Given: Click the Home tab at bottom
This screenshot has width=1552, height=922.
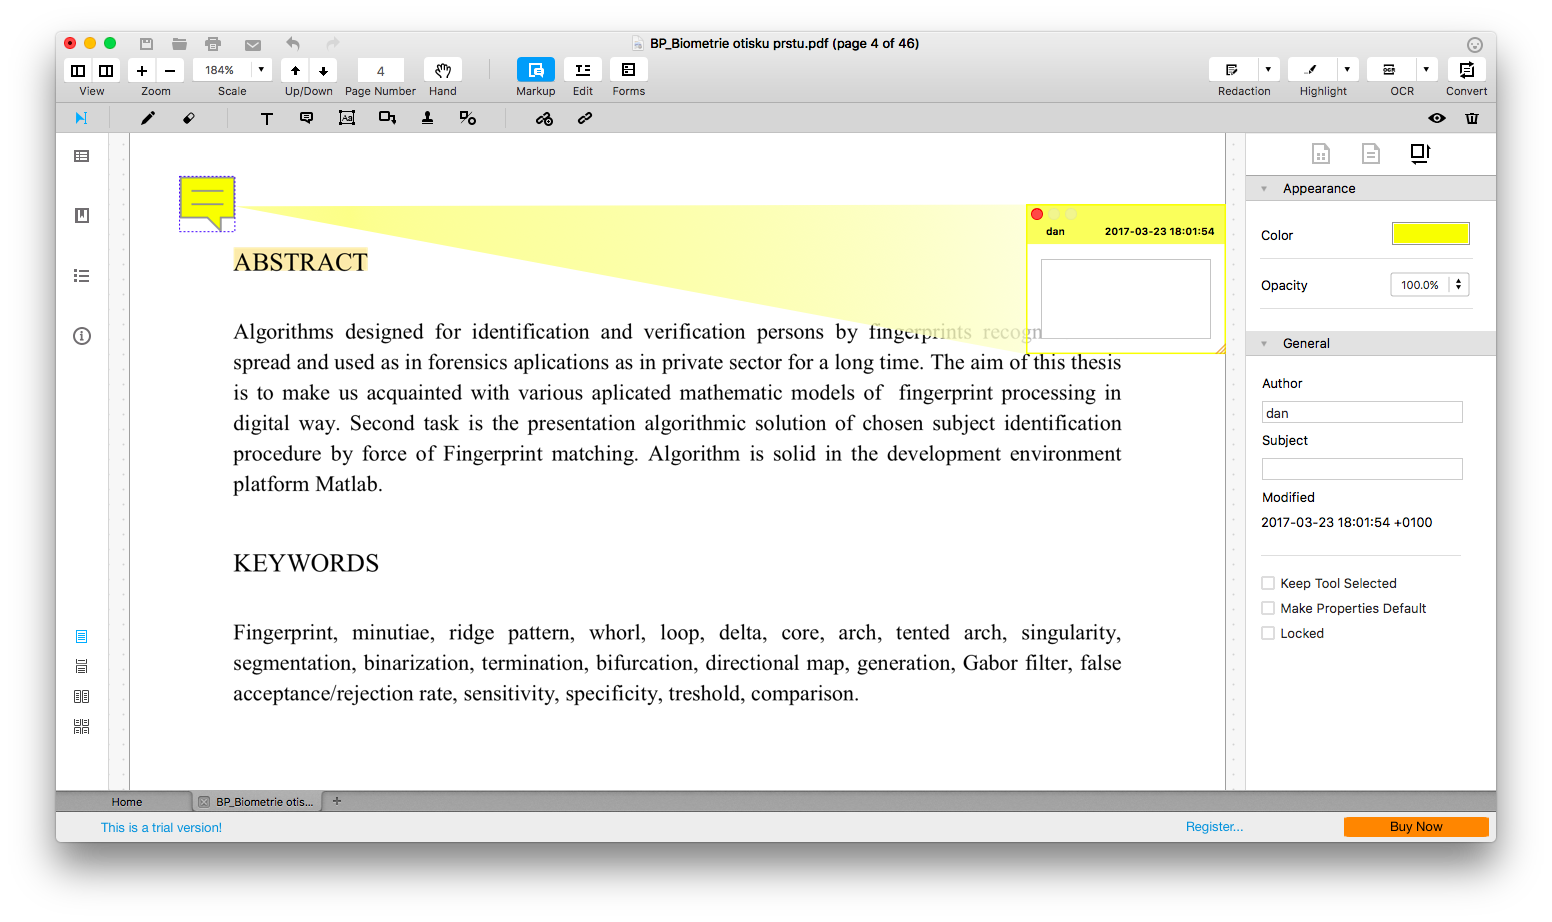Looking at the screenshot, I should (126, 802).
